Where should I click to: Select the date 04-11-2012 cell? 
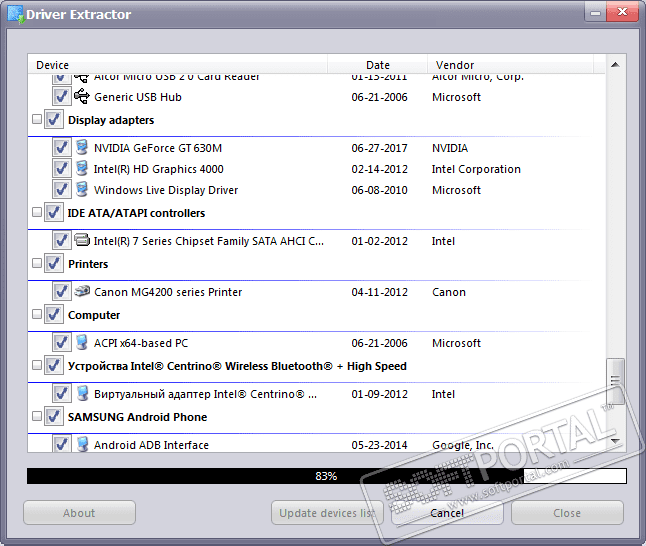point(379,292)
